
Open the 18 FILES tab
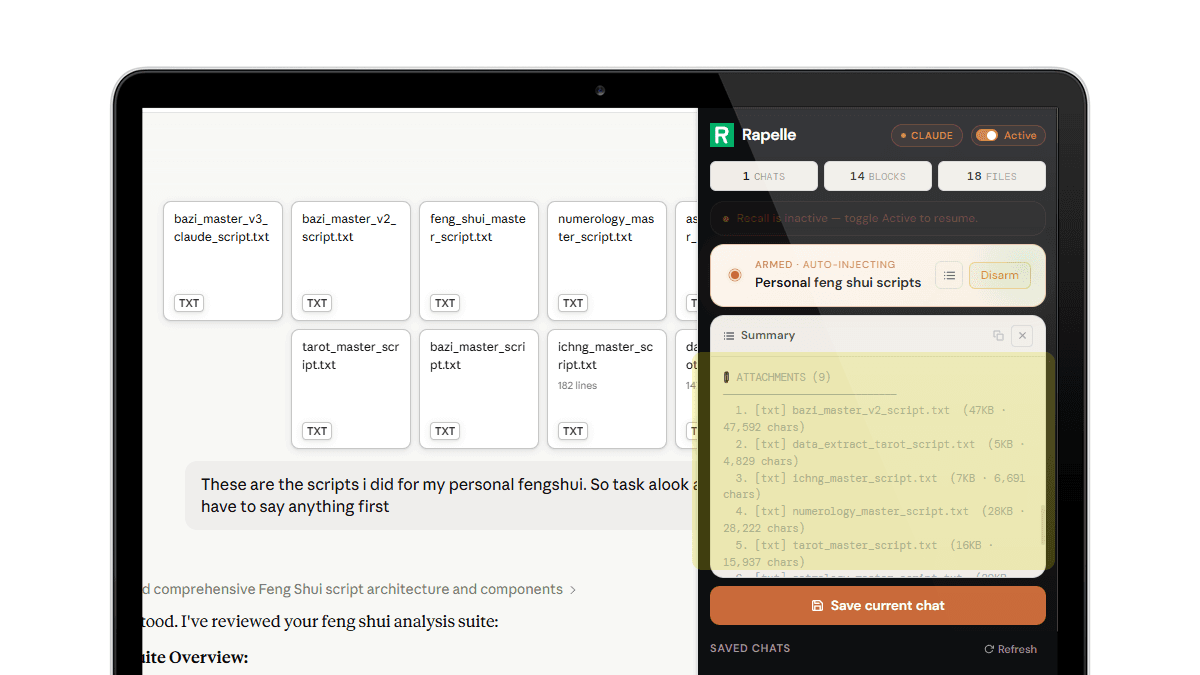coord(992,176)
